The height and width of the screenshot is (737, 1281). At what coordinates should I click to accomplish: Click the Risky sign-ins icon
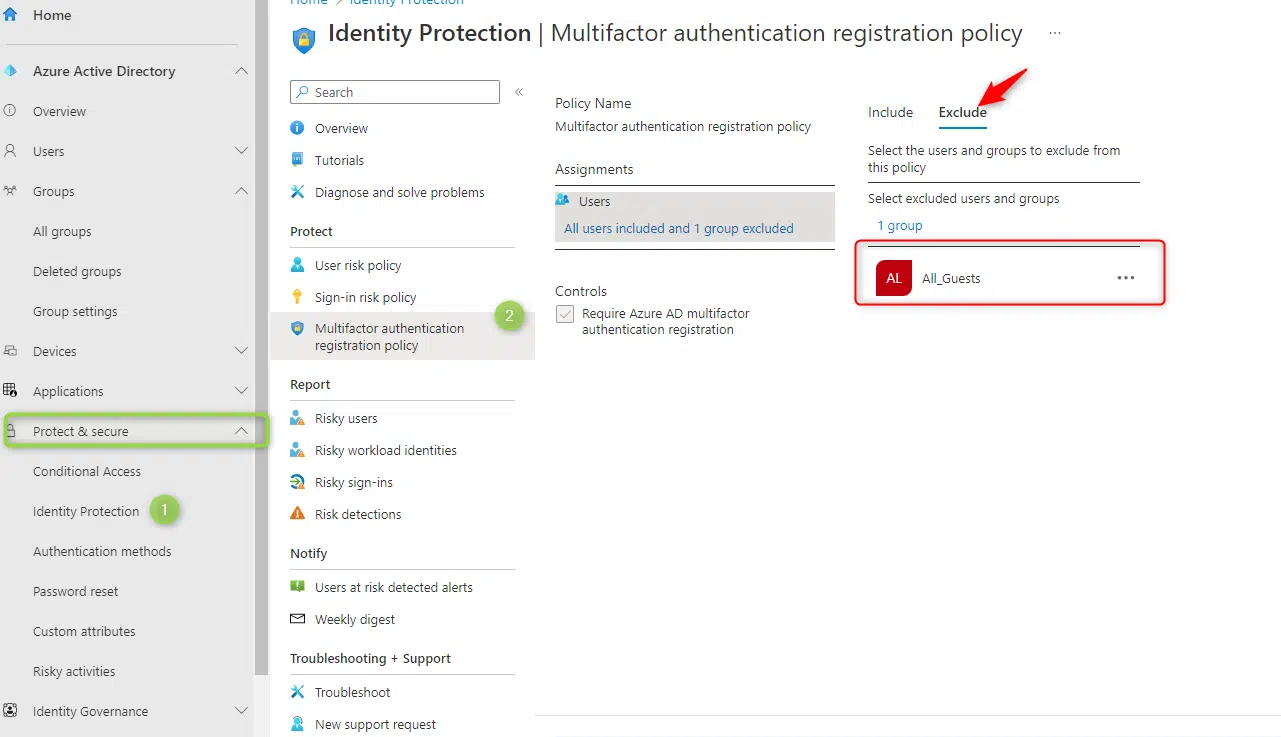click(x=297, y=482)
